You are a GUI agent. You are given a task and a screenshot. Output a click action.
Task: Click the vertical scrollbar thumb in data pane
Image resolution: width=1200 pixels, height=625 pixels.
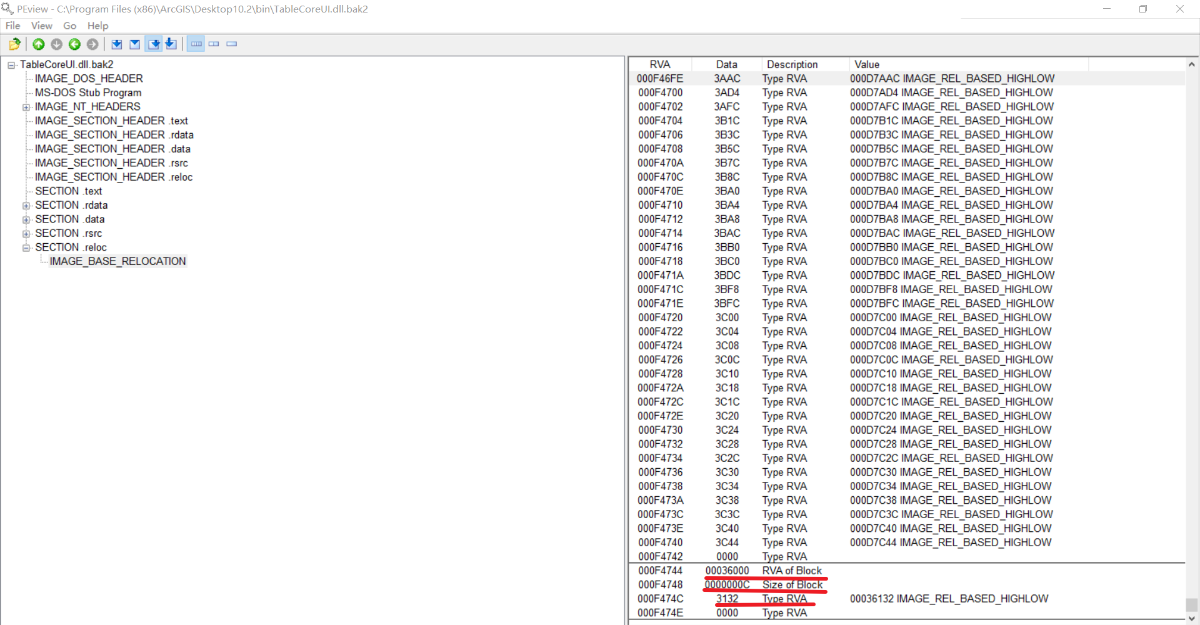coord(1191,604)
